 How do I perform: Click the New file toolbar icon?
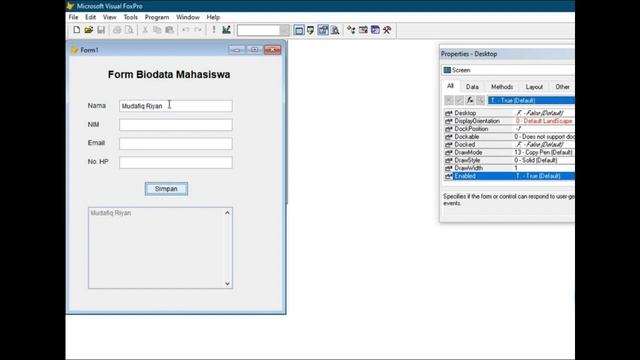pyautogui.click(x=76, y=30)
